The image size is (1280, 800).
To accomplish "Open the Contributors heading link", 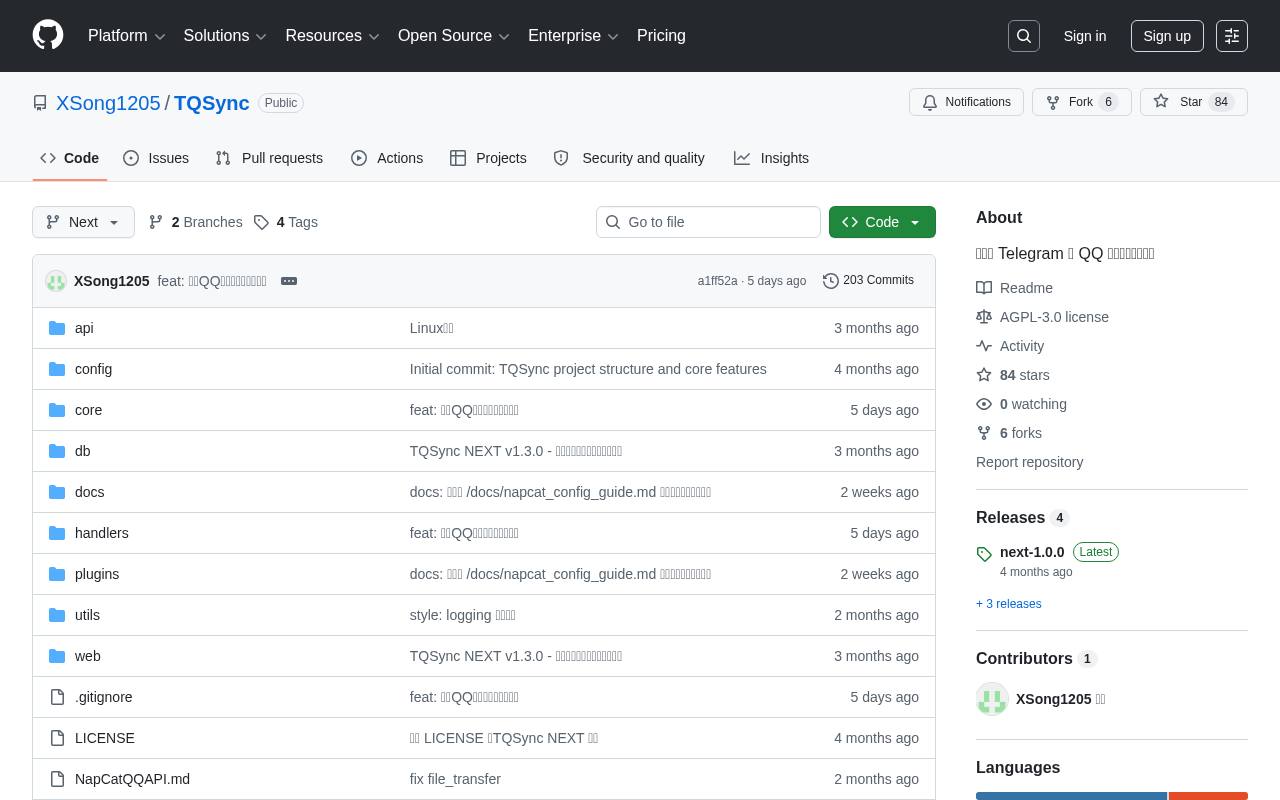I will coord(1036,659).
